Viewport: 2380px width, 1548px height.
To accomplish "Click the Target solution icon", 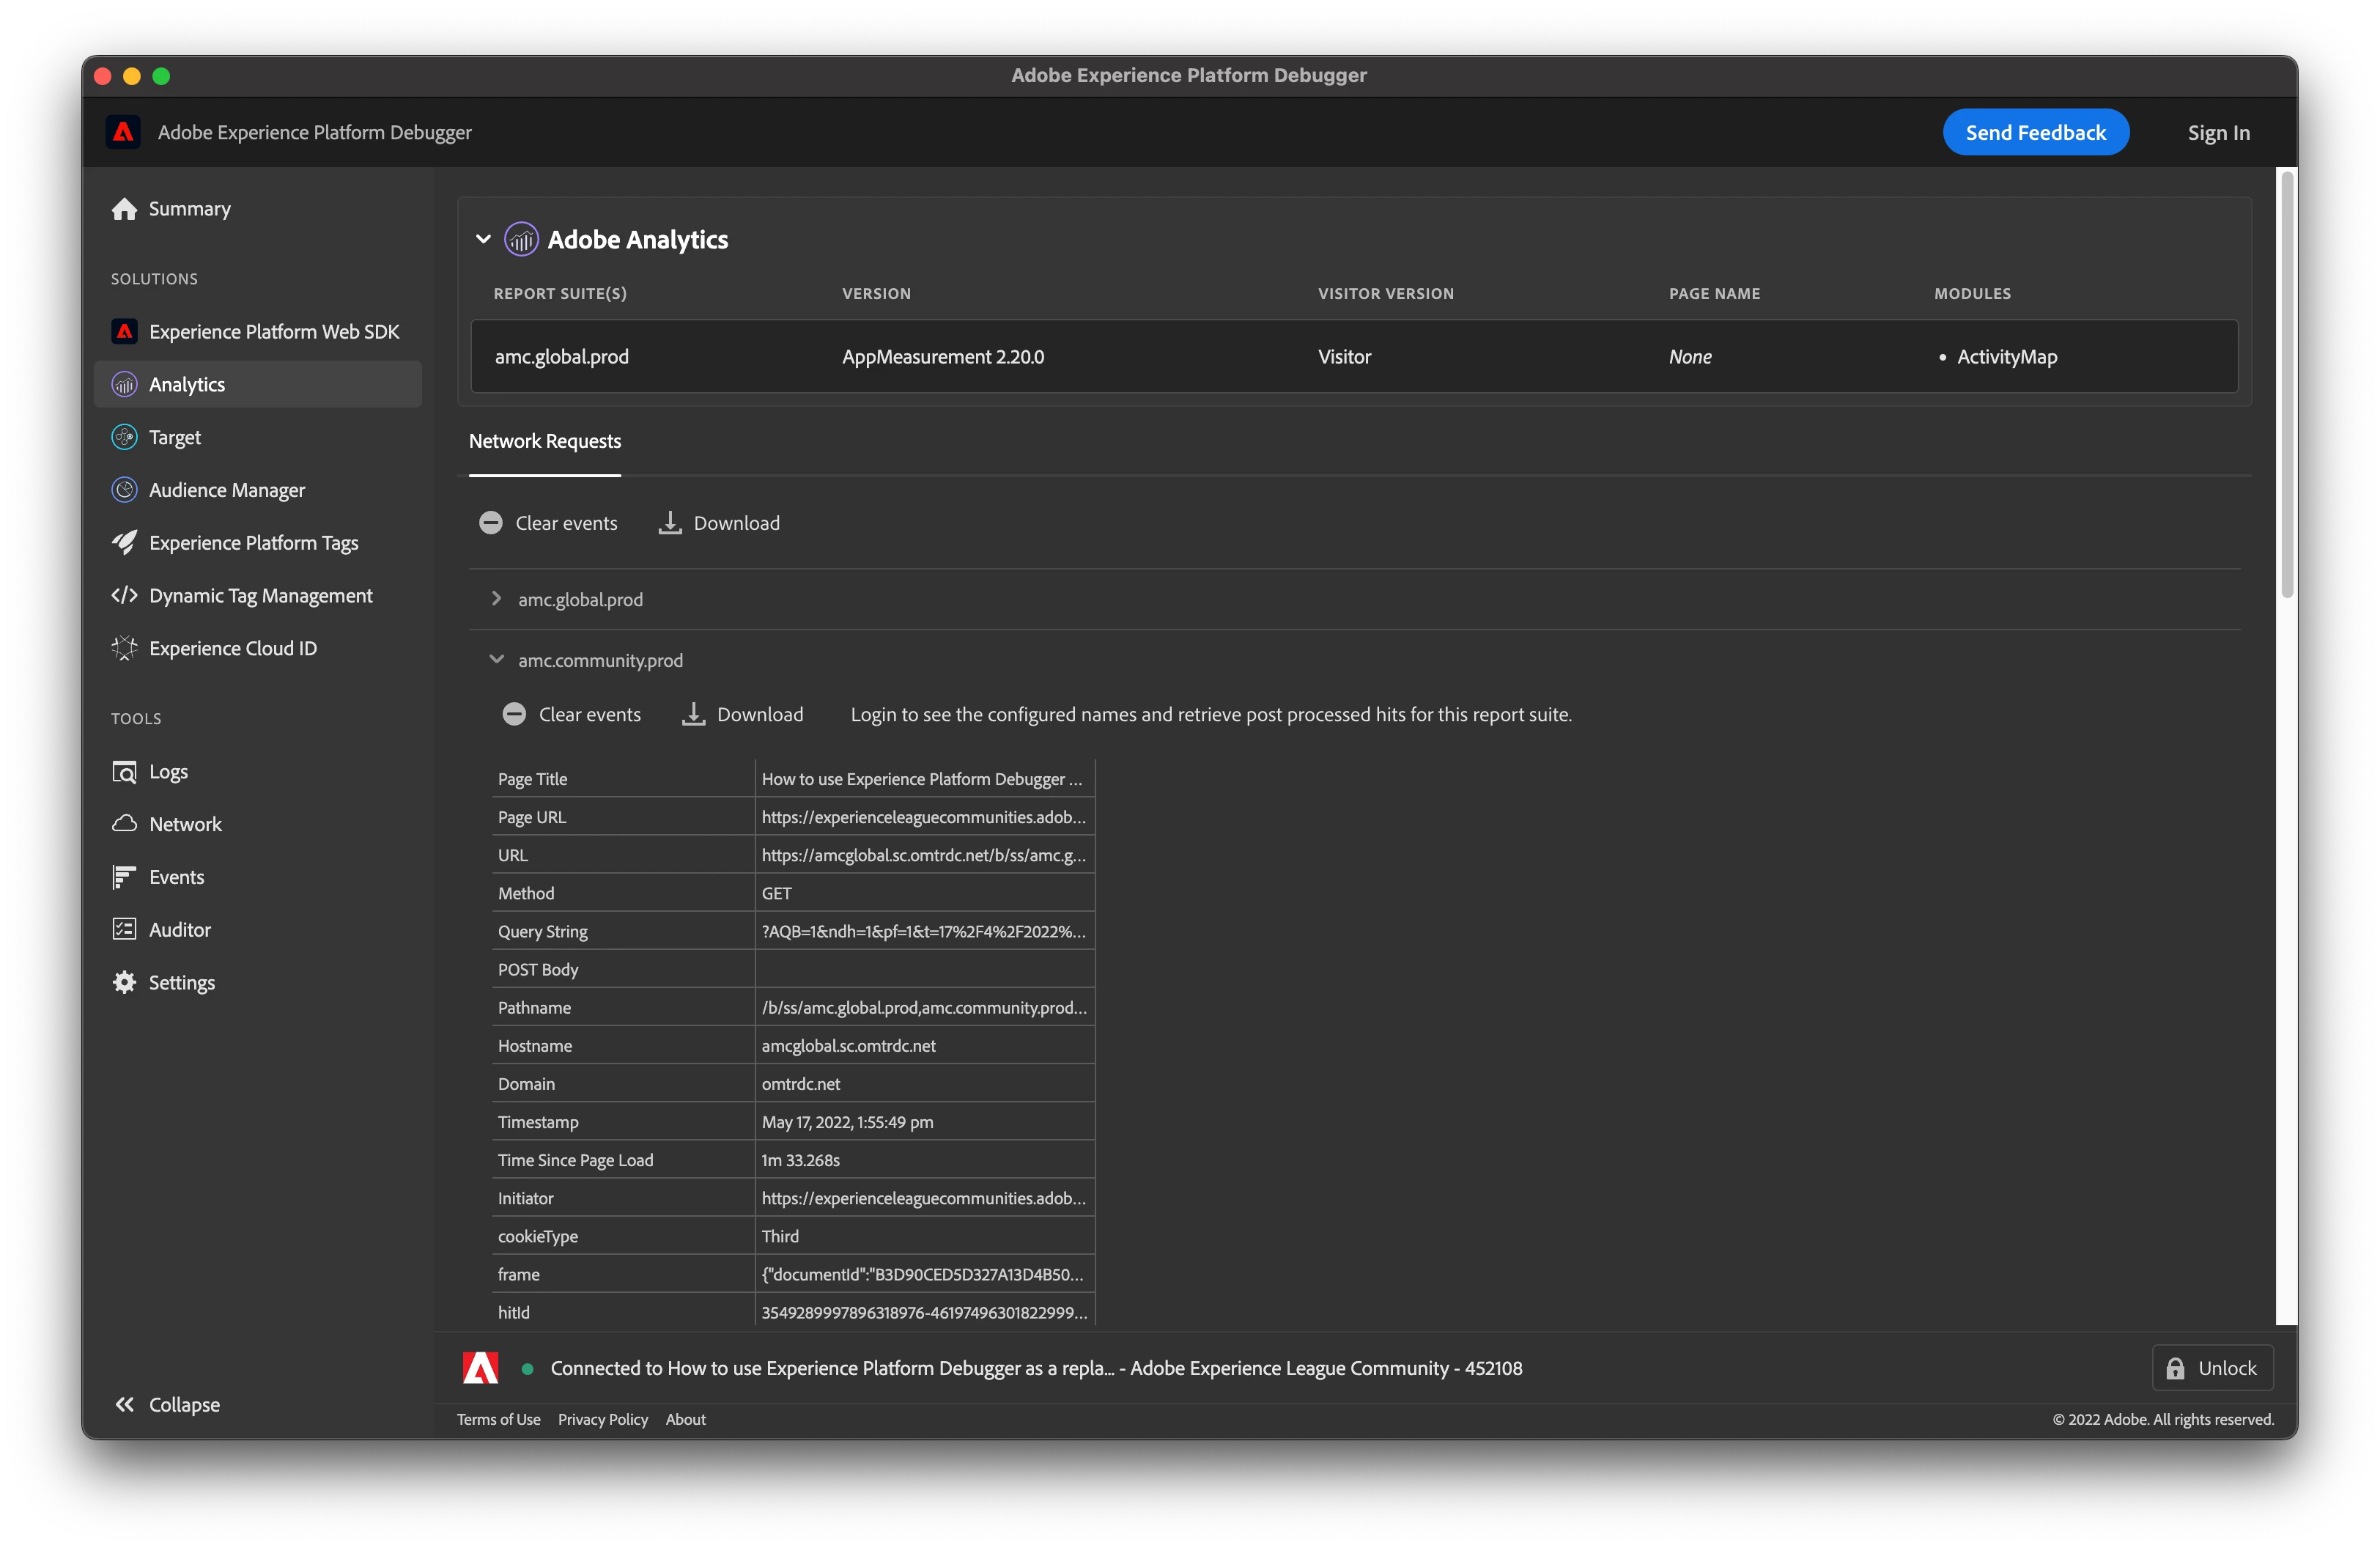I will (124, 437).
